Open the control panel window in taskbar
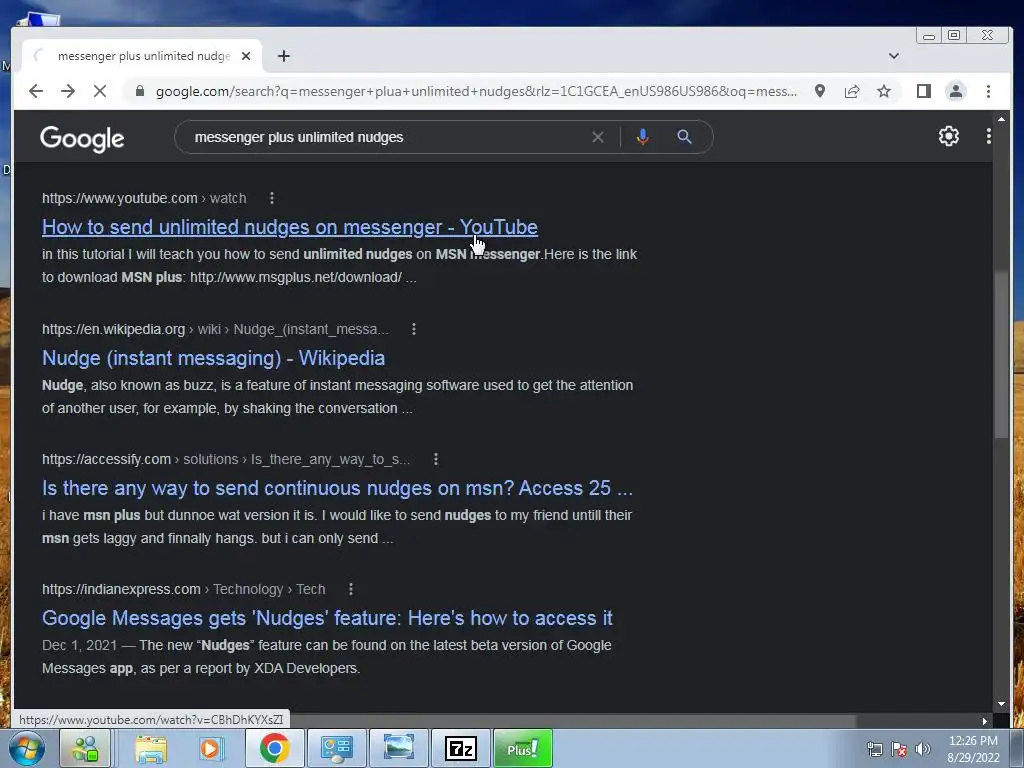This screenshot has width=1024, height=768. tap(336, 748)
